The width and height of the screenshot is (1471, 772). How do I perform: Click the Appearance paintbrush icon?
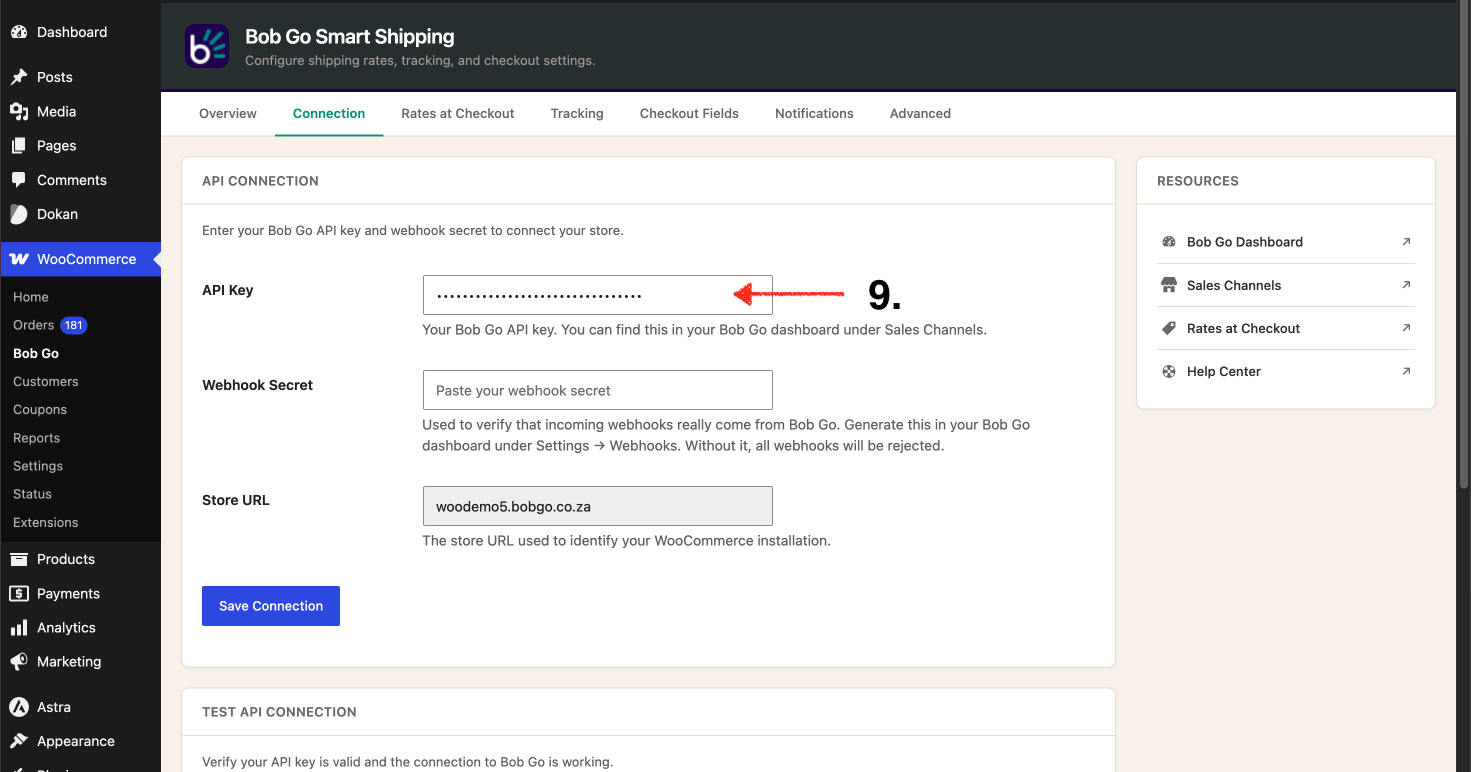18,741
